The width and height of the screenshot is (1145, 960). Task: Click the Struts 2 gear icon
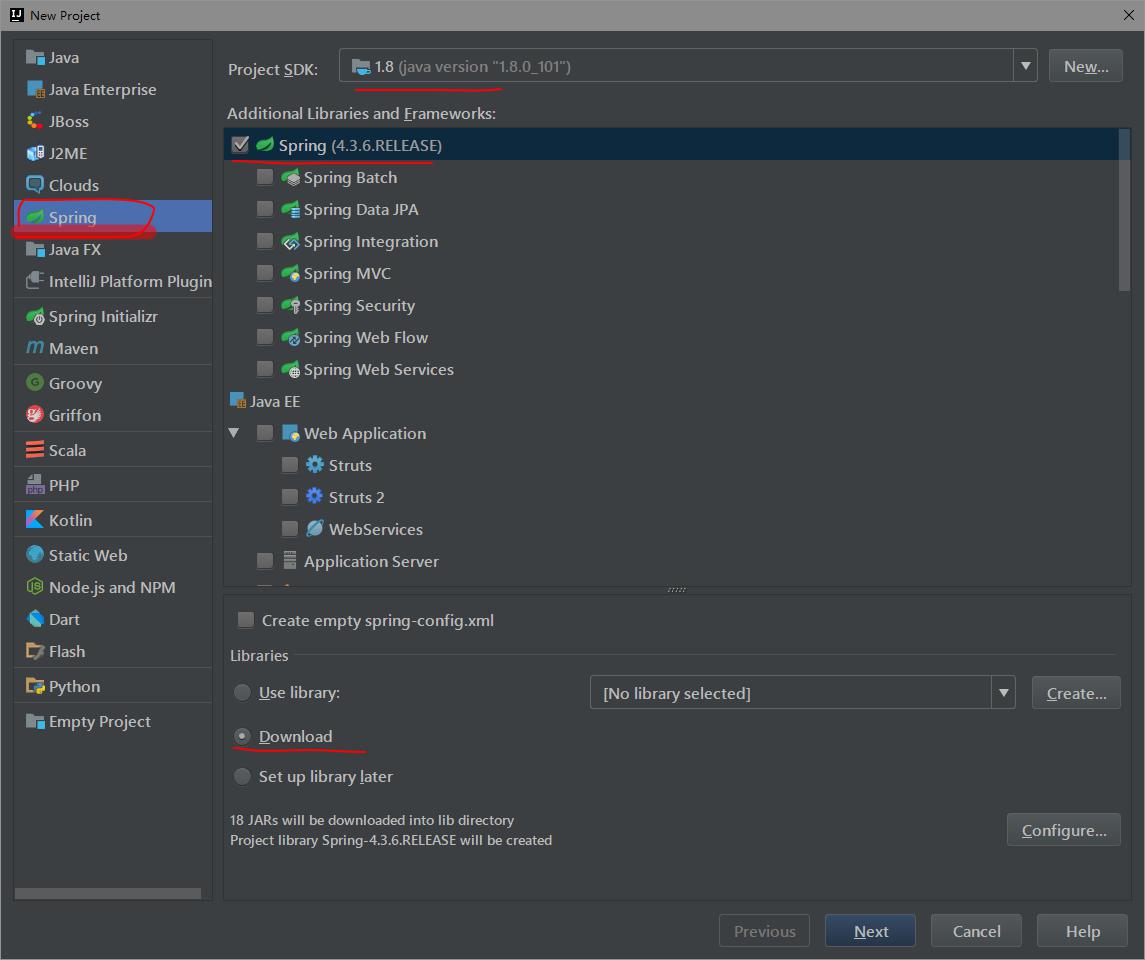click(x=315, y=496)
